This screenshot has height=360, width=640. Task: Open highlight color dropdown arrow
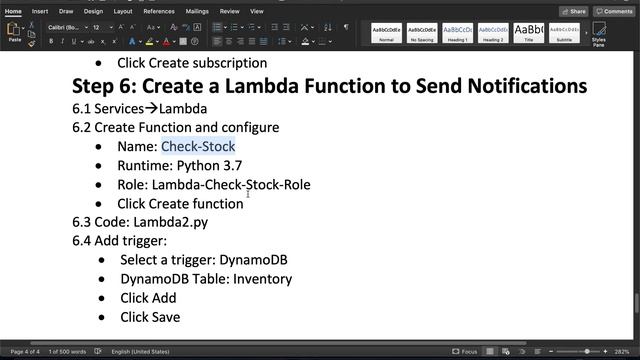point(157,42)
